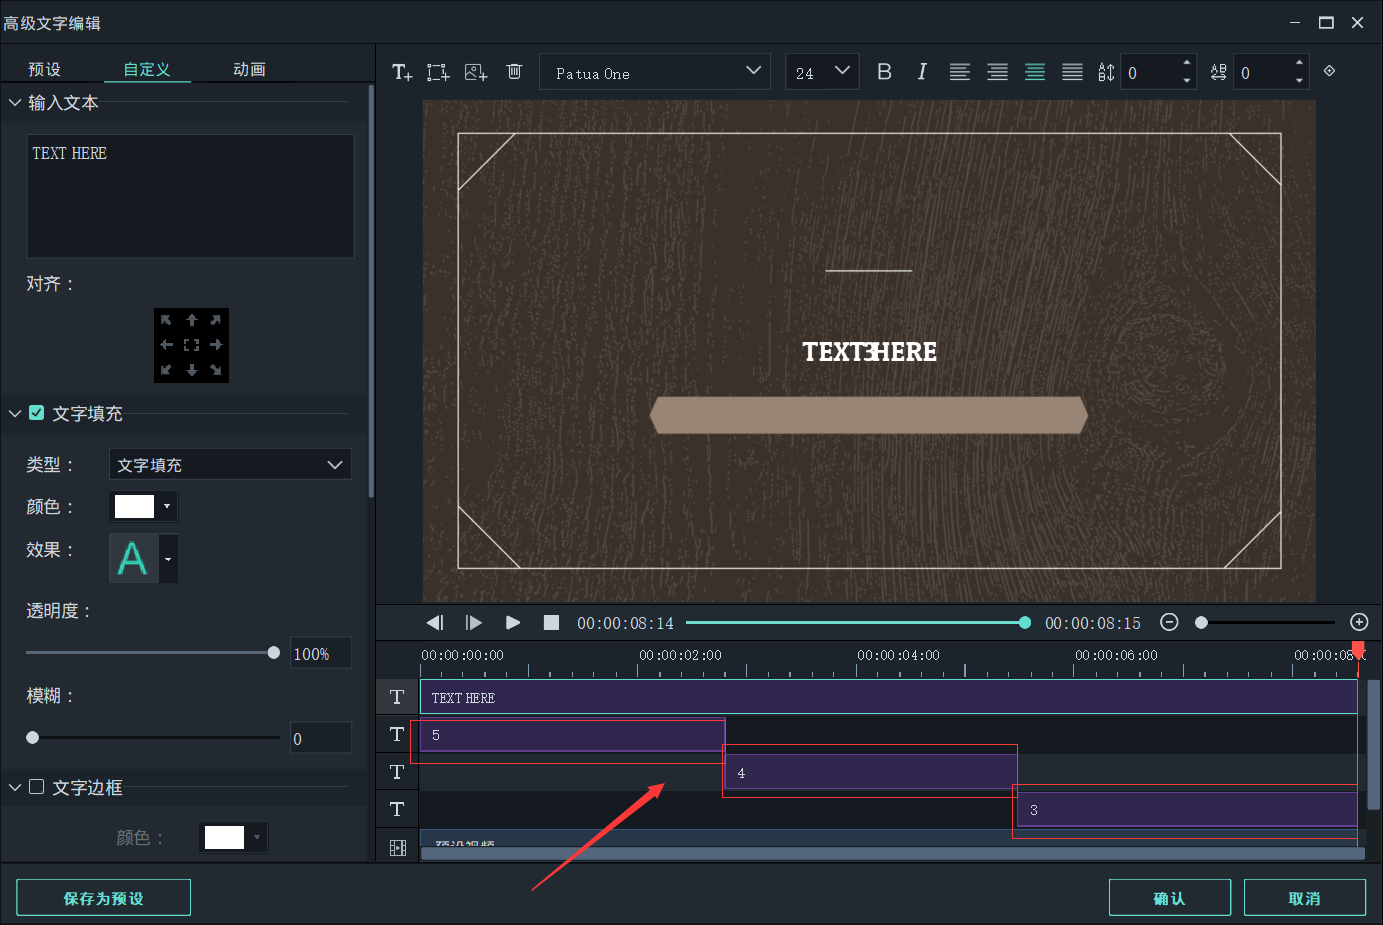Click the stop playback button
1383x925 pixels.
tap(551, 623)
